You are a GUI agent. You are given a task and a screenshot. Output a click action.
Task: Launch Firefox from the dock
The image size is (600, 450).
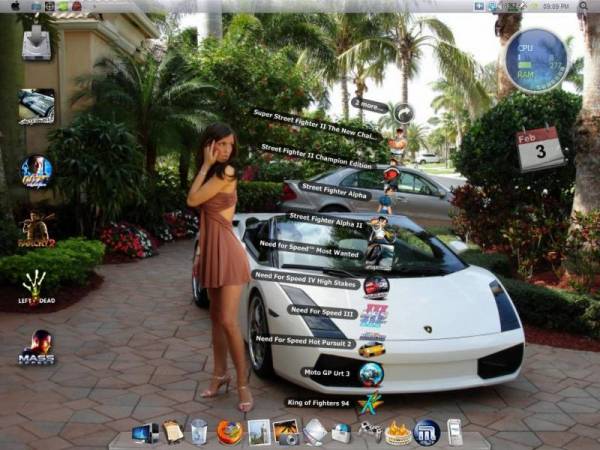[x=230, y=432]
